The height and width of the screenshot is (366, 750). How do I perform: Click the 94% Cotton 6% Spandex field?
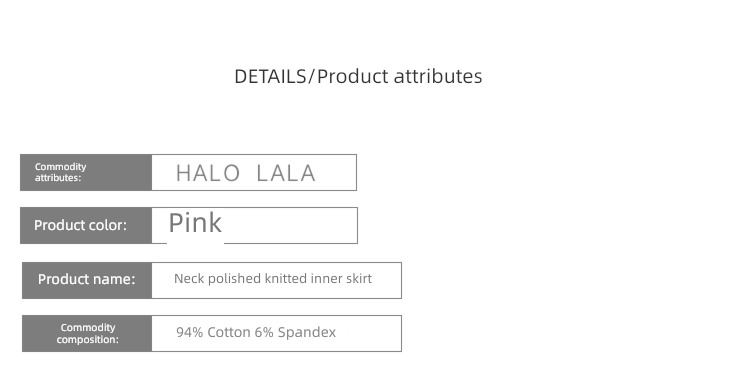(276, 333)
